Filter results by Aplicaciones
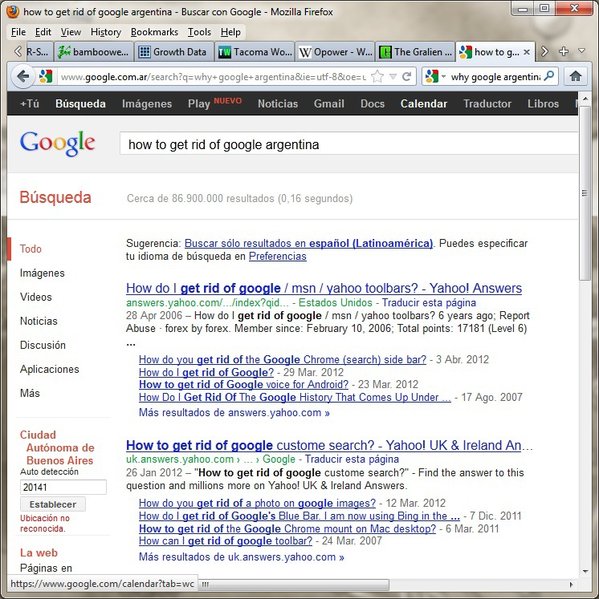 pos(50,369)
